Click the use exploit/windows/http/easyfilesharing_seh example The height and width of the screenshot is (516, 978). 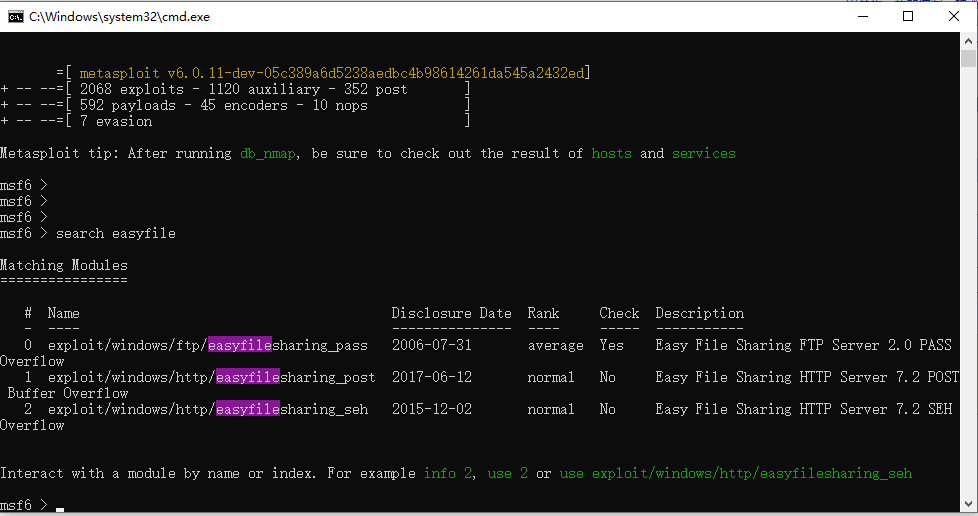coord(735,474)
